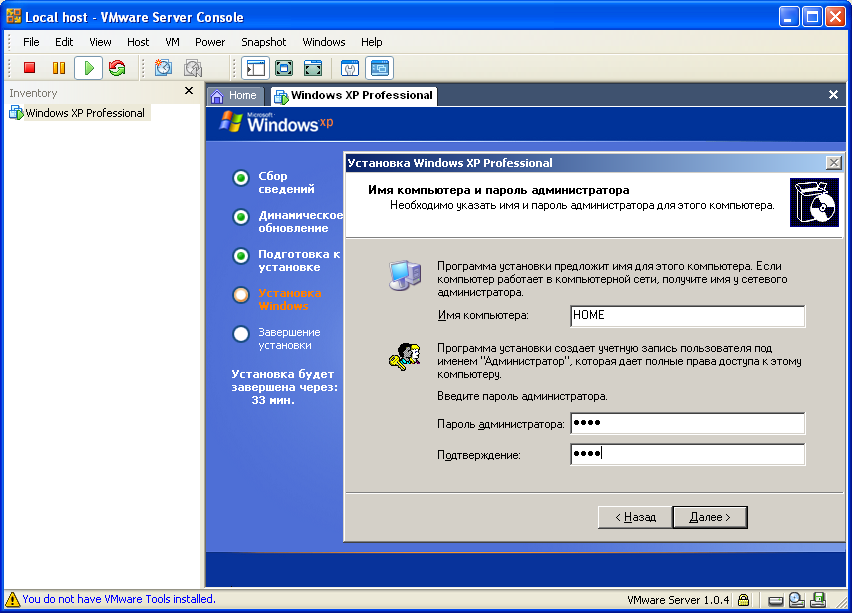The width and height of the screenshot is (852, 613).
Task: Click the orange Suspend pause icon
Action: tap(59, 68)
